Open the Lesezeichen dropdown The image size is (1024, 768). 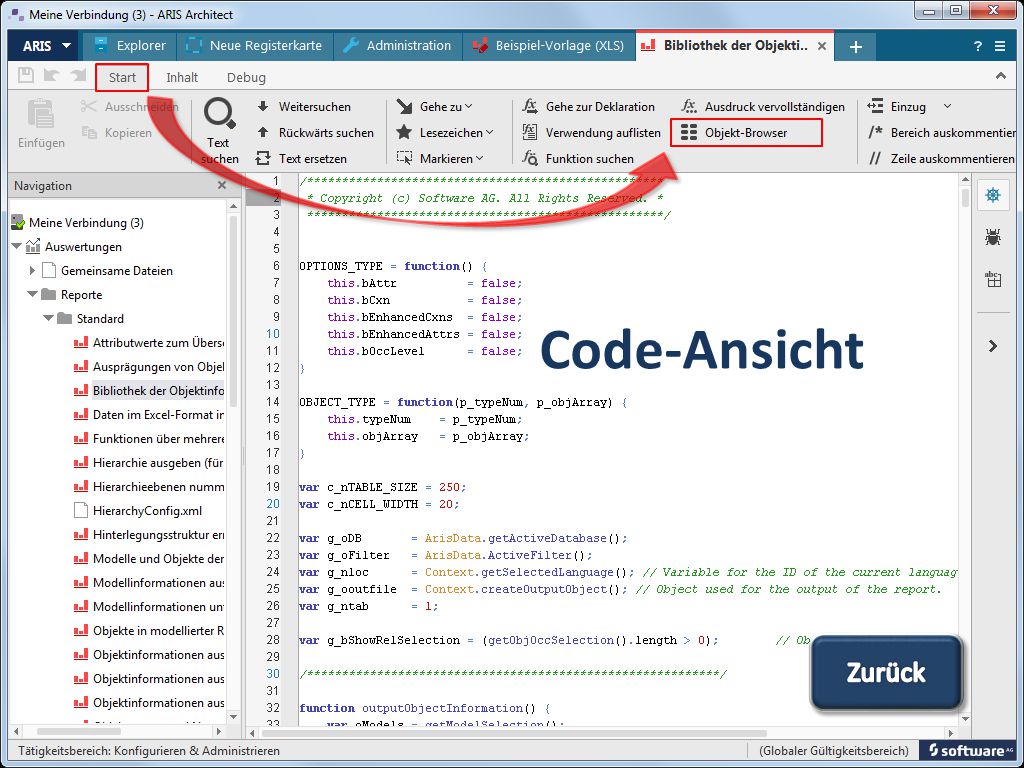[445, 133]
